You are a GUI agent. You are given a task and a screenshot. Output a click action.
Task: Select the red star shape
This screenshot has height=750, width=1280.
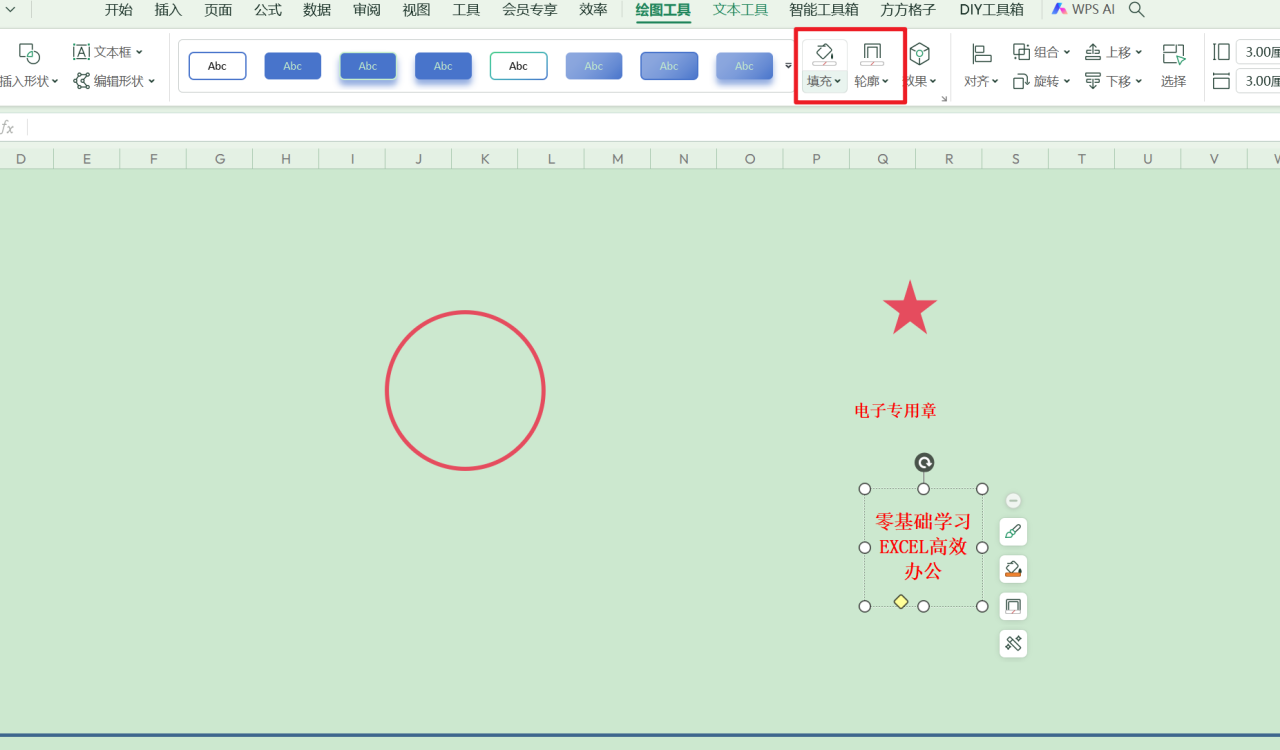pyautogui.click(x=910, y=310)
